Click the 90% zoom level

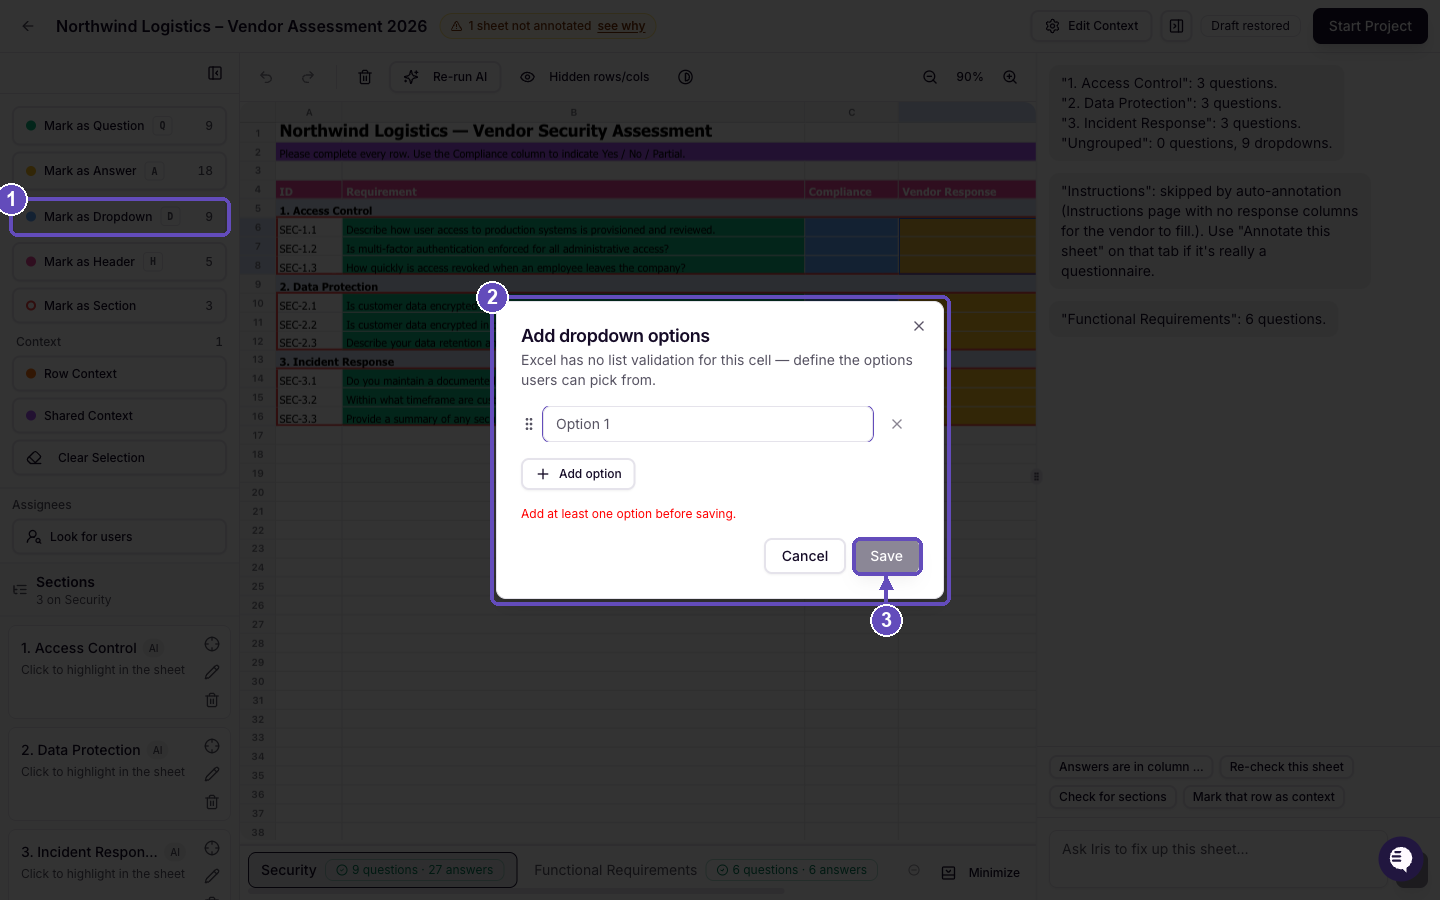(970, 77)
